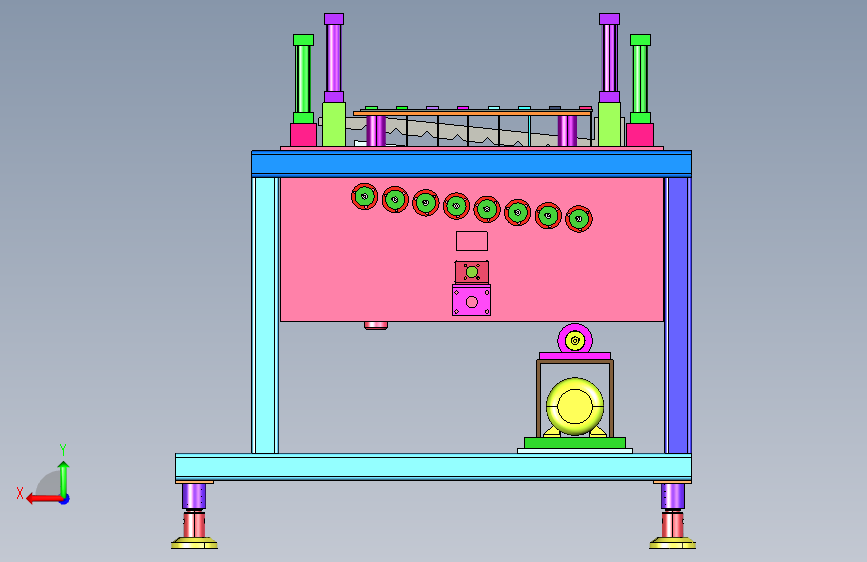Select the magenta mounting block with circular hole
The width and height of the screenshot is (867, 562).
(x=472, y=301)
